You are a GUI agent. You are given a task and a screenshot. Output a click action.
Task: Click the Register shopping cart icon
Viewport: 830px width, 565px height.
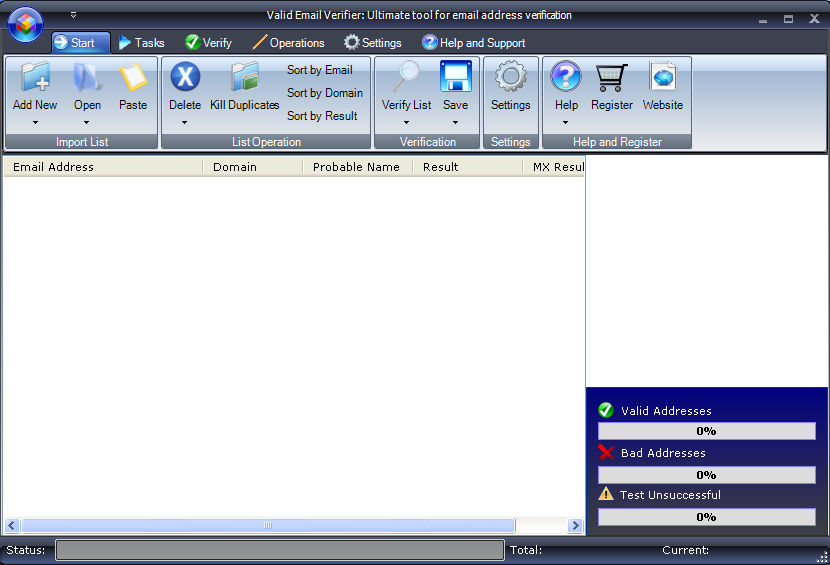click(x=611, y=77)
